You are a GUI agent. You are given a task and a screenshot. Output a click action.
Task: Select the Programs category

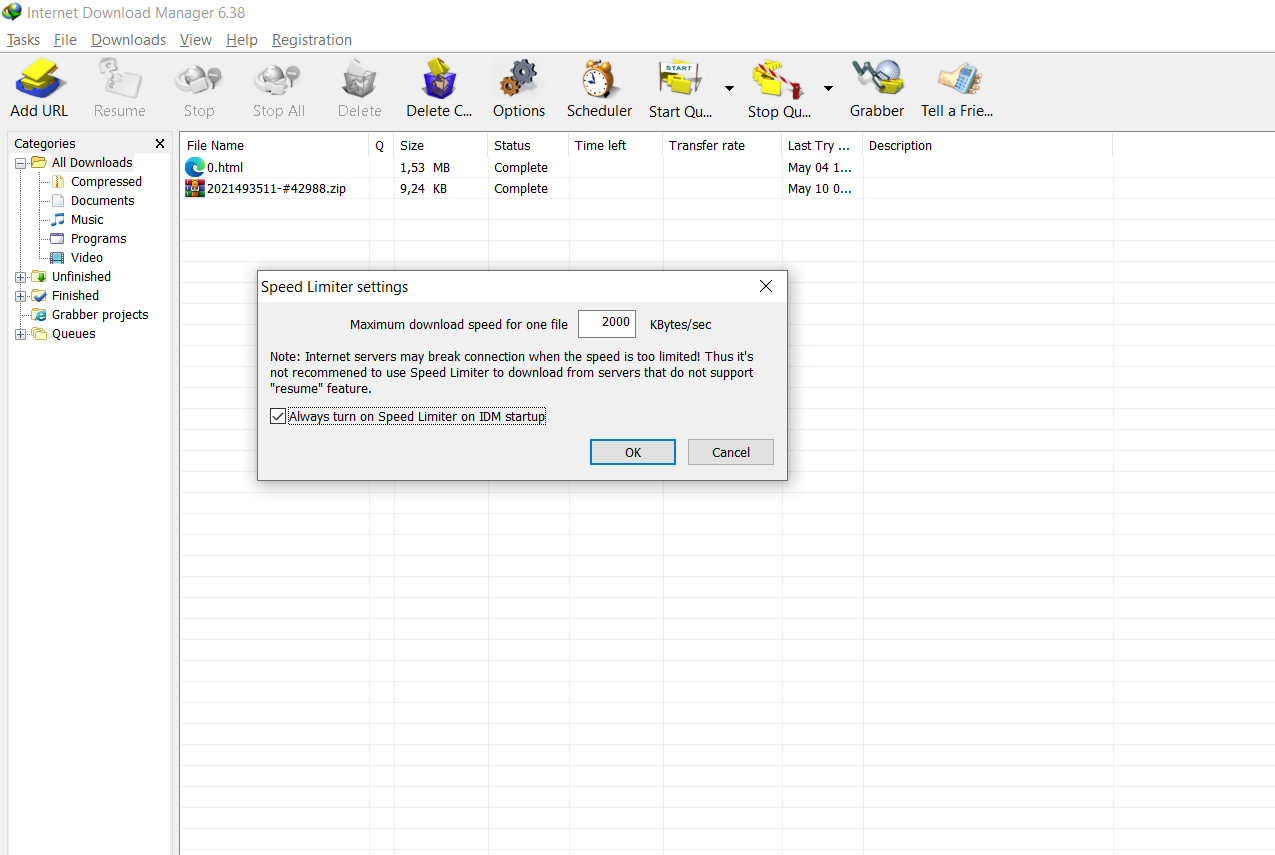tap(98, 239)
